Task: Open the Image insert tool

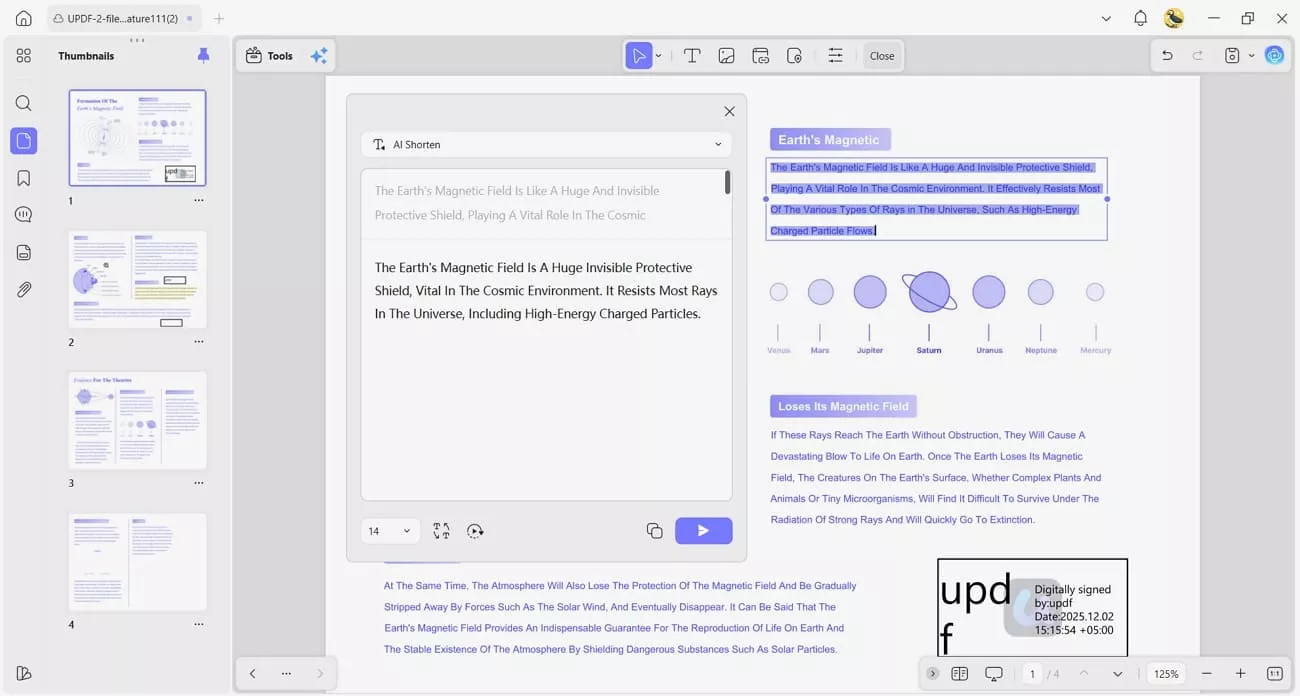Action: tap(726, 55)
